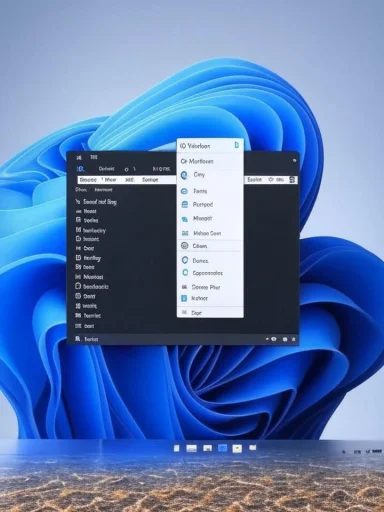This screenshot has height=512, width=384.
Task: Click the system tray clock on taskbar
Action: pyautogui.click(x=377, y=451)
